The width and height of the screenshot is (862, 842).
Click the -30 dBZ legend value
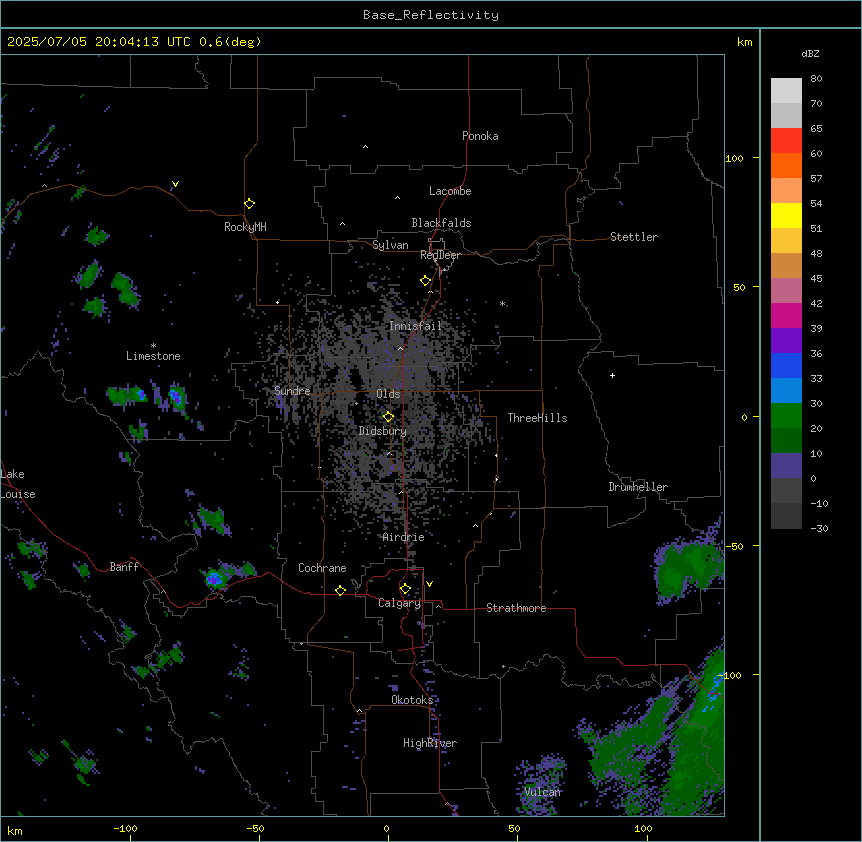tap(819, 528)
